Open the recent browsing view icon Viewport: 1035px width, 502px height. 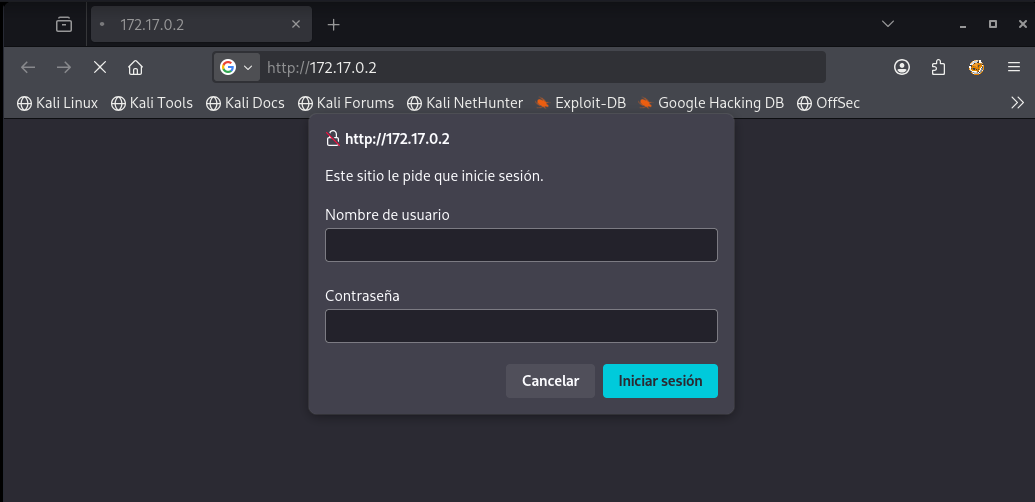64,24
